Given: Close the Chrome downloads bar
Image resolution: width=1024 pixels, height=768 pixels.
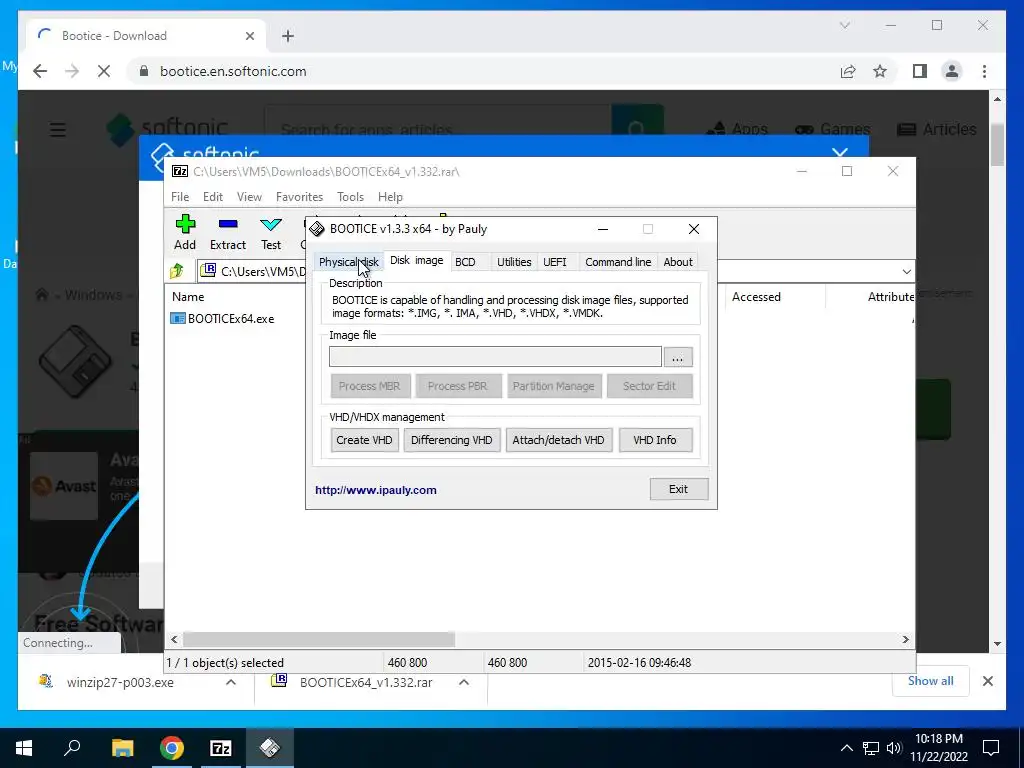Looking at the screenshot, I should click(x=988, y=681).
